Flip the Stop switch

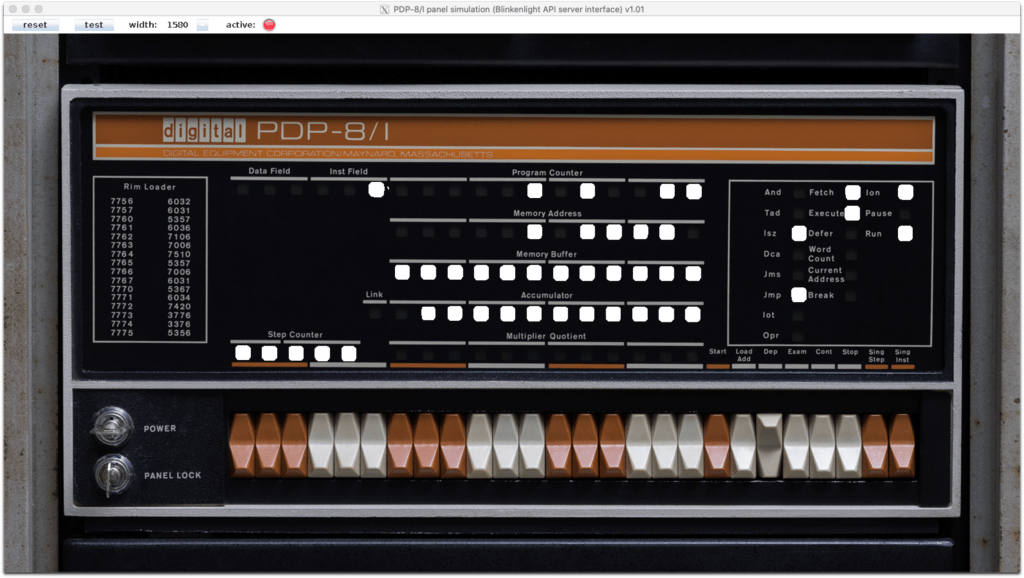point(848,445)
